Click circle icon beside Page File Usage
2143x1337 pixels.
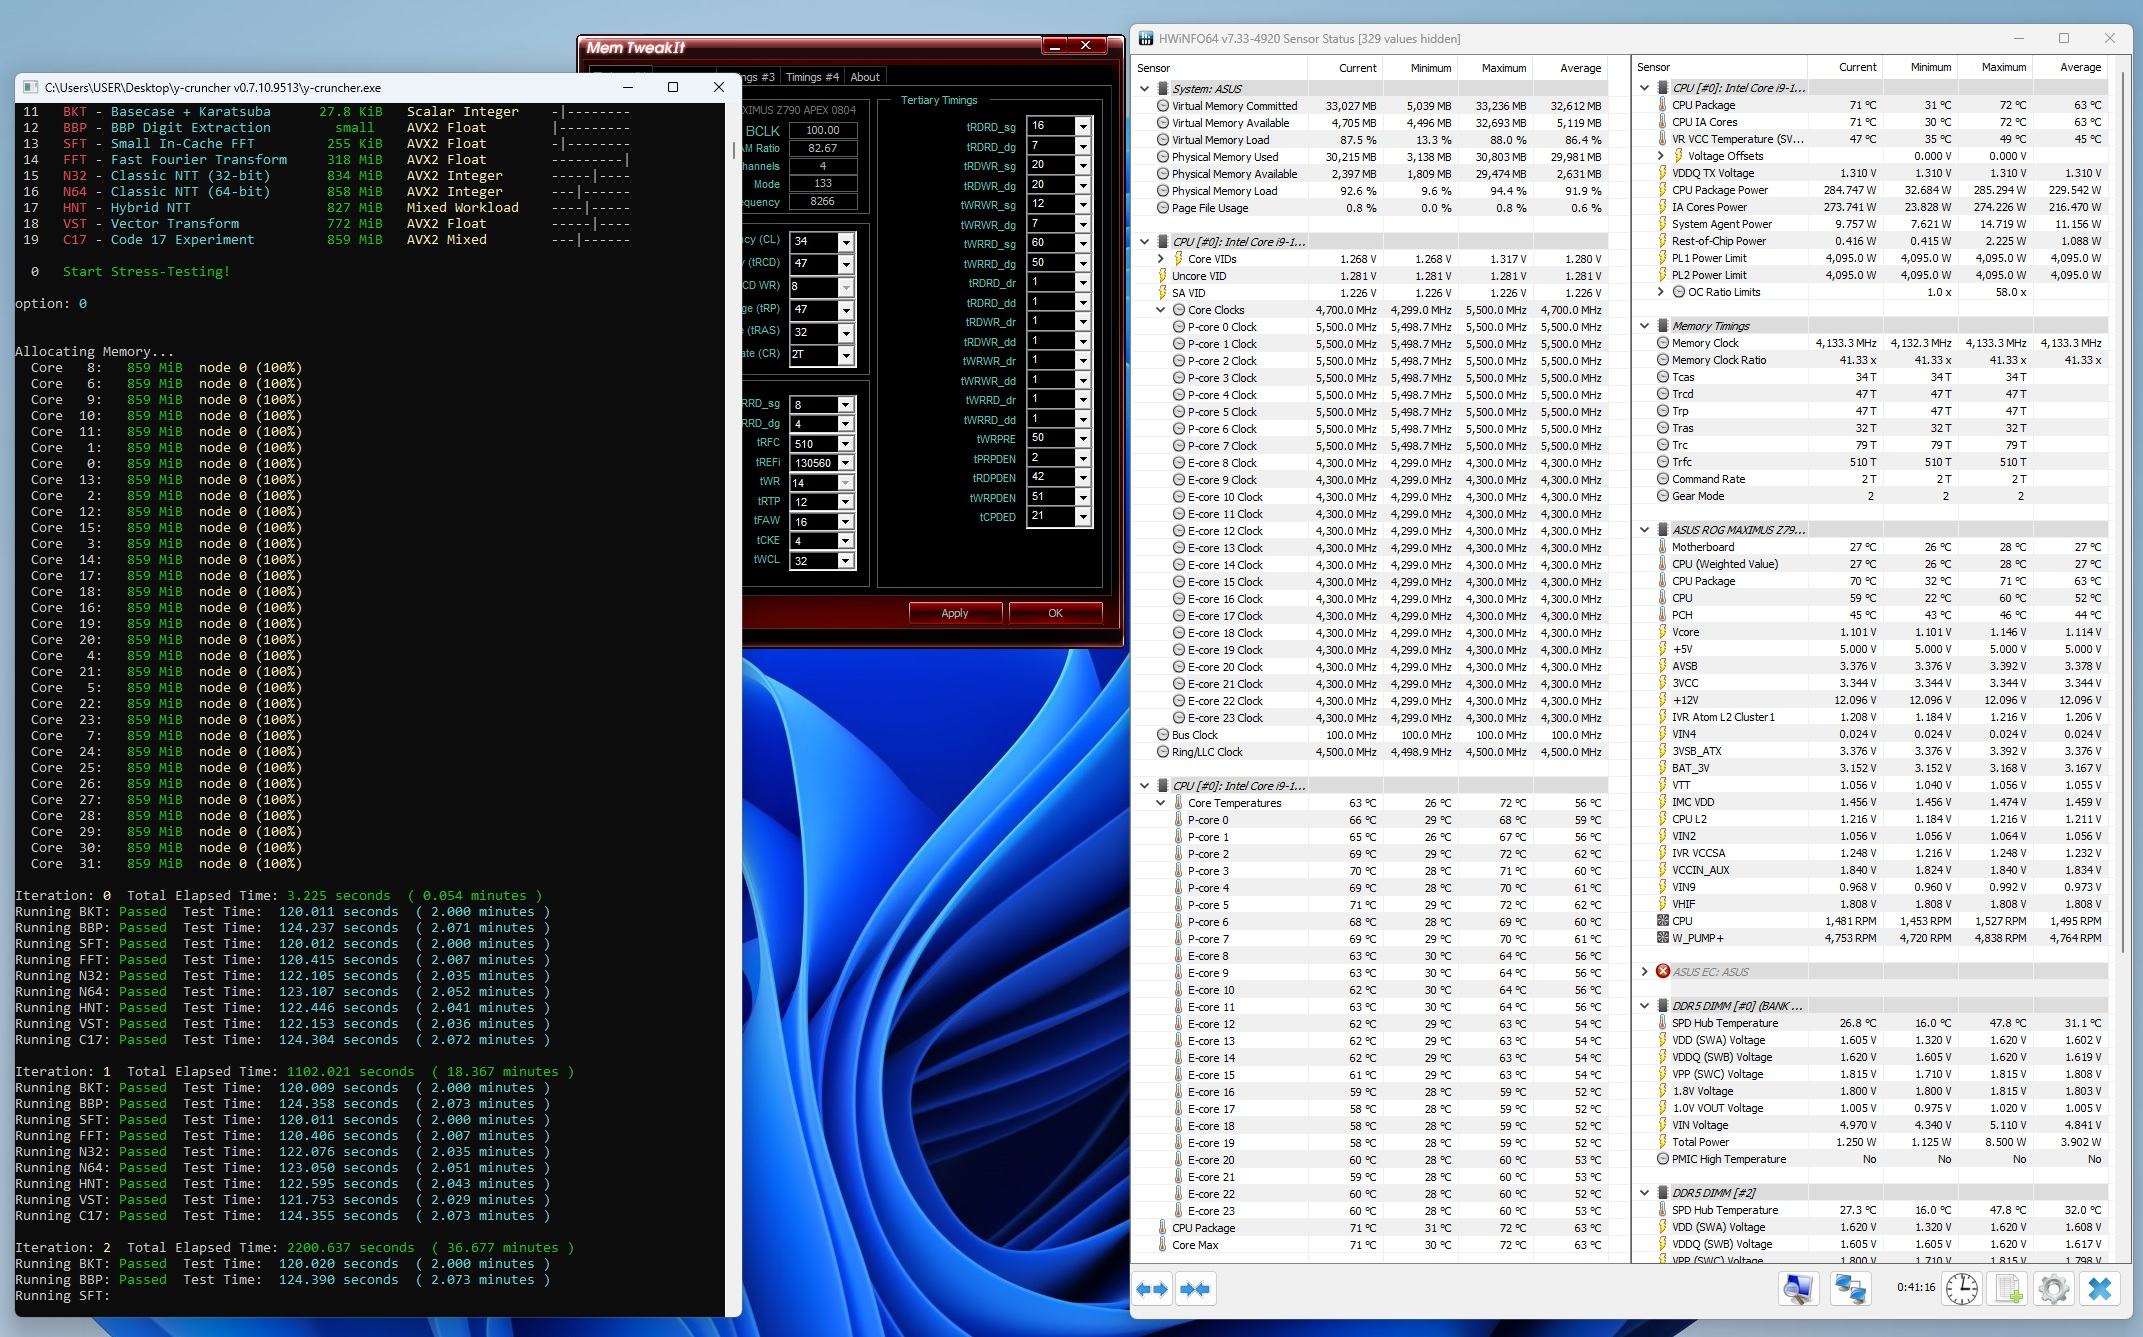coord(1163,208)
